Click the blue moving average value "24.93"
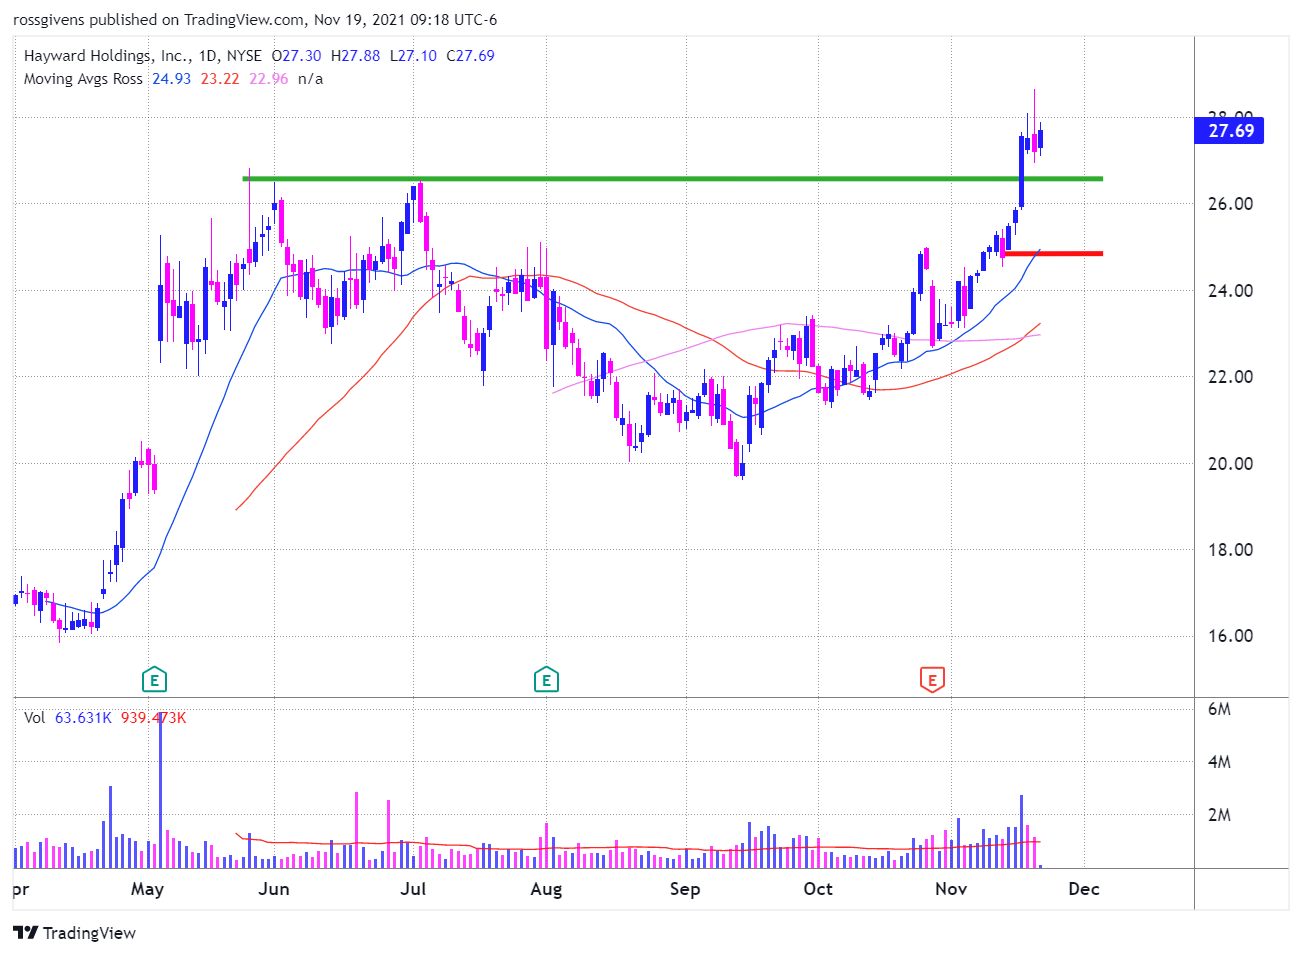1302x956 pixels. (x=171, y=79)
